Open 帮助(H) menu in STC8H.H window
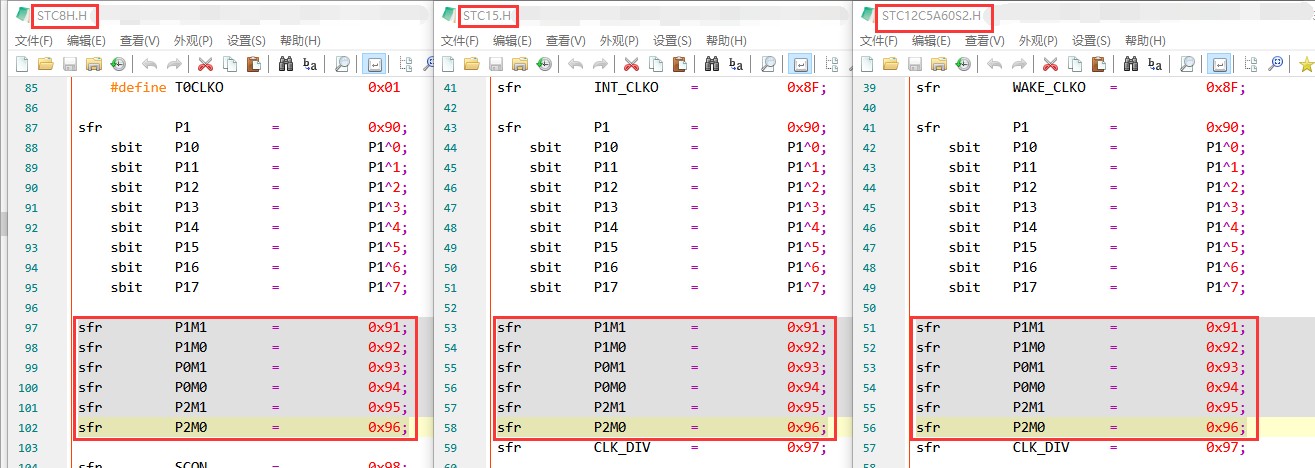 click(x=300, y=41)
